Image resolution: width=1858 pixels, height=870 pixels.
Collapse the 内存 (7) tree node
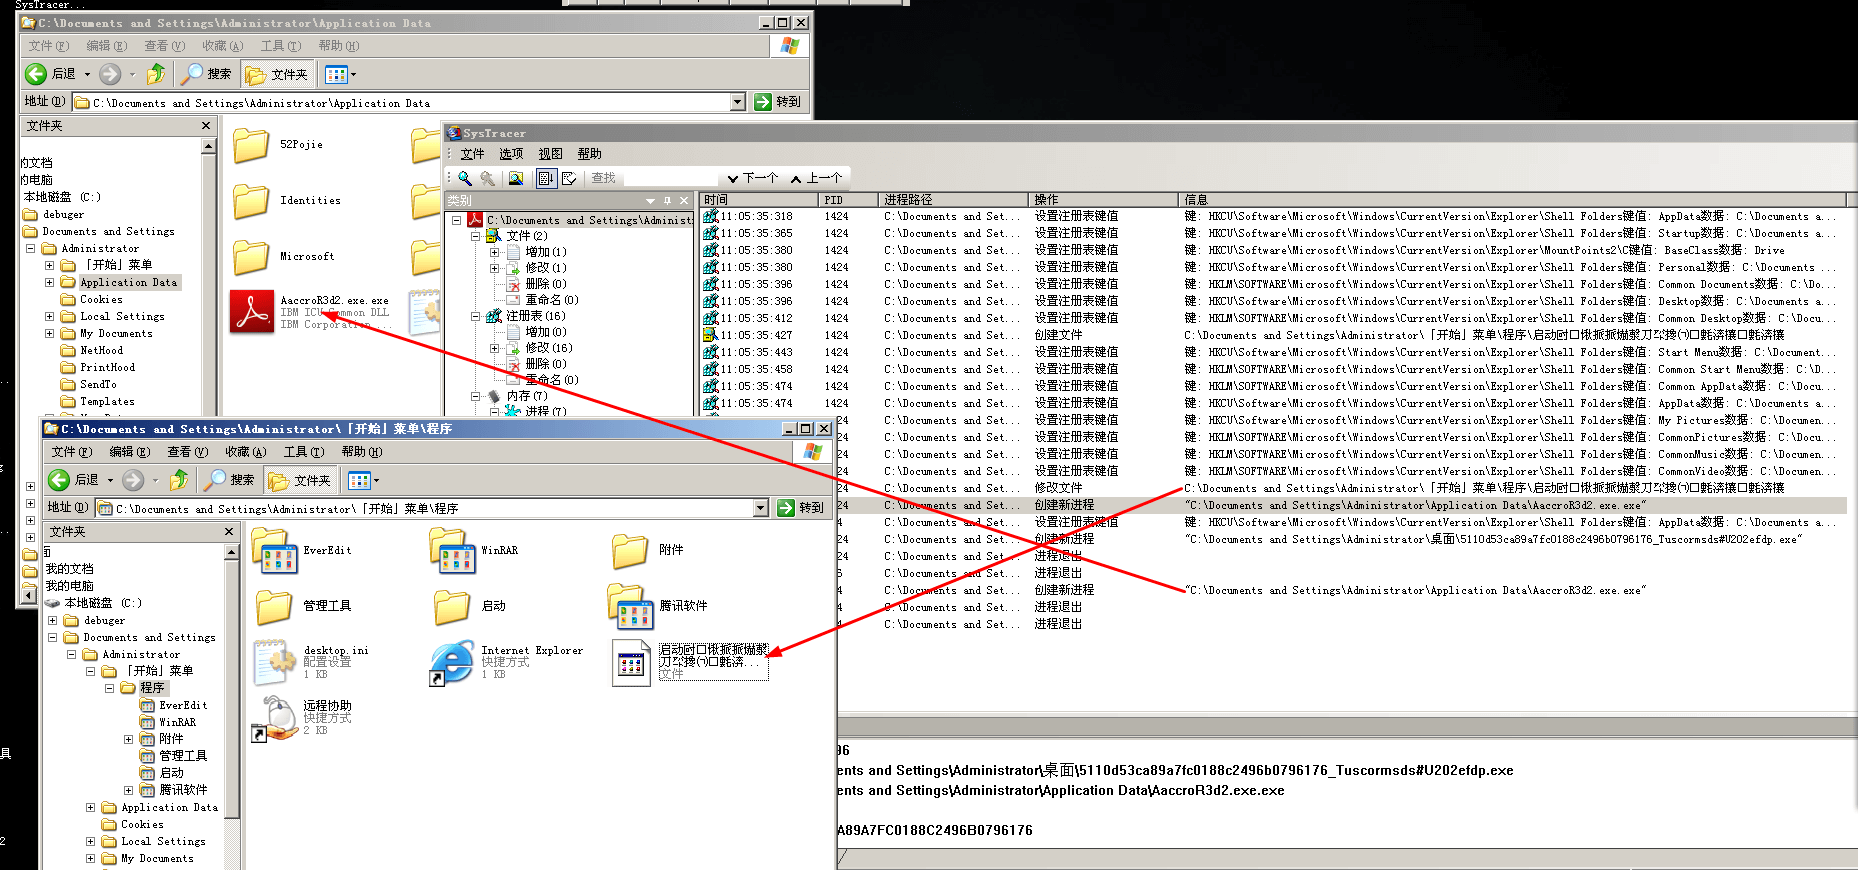tap(476, 396)
